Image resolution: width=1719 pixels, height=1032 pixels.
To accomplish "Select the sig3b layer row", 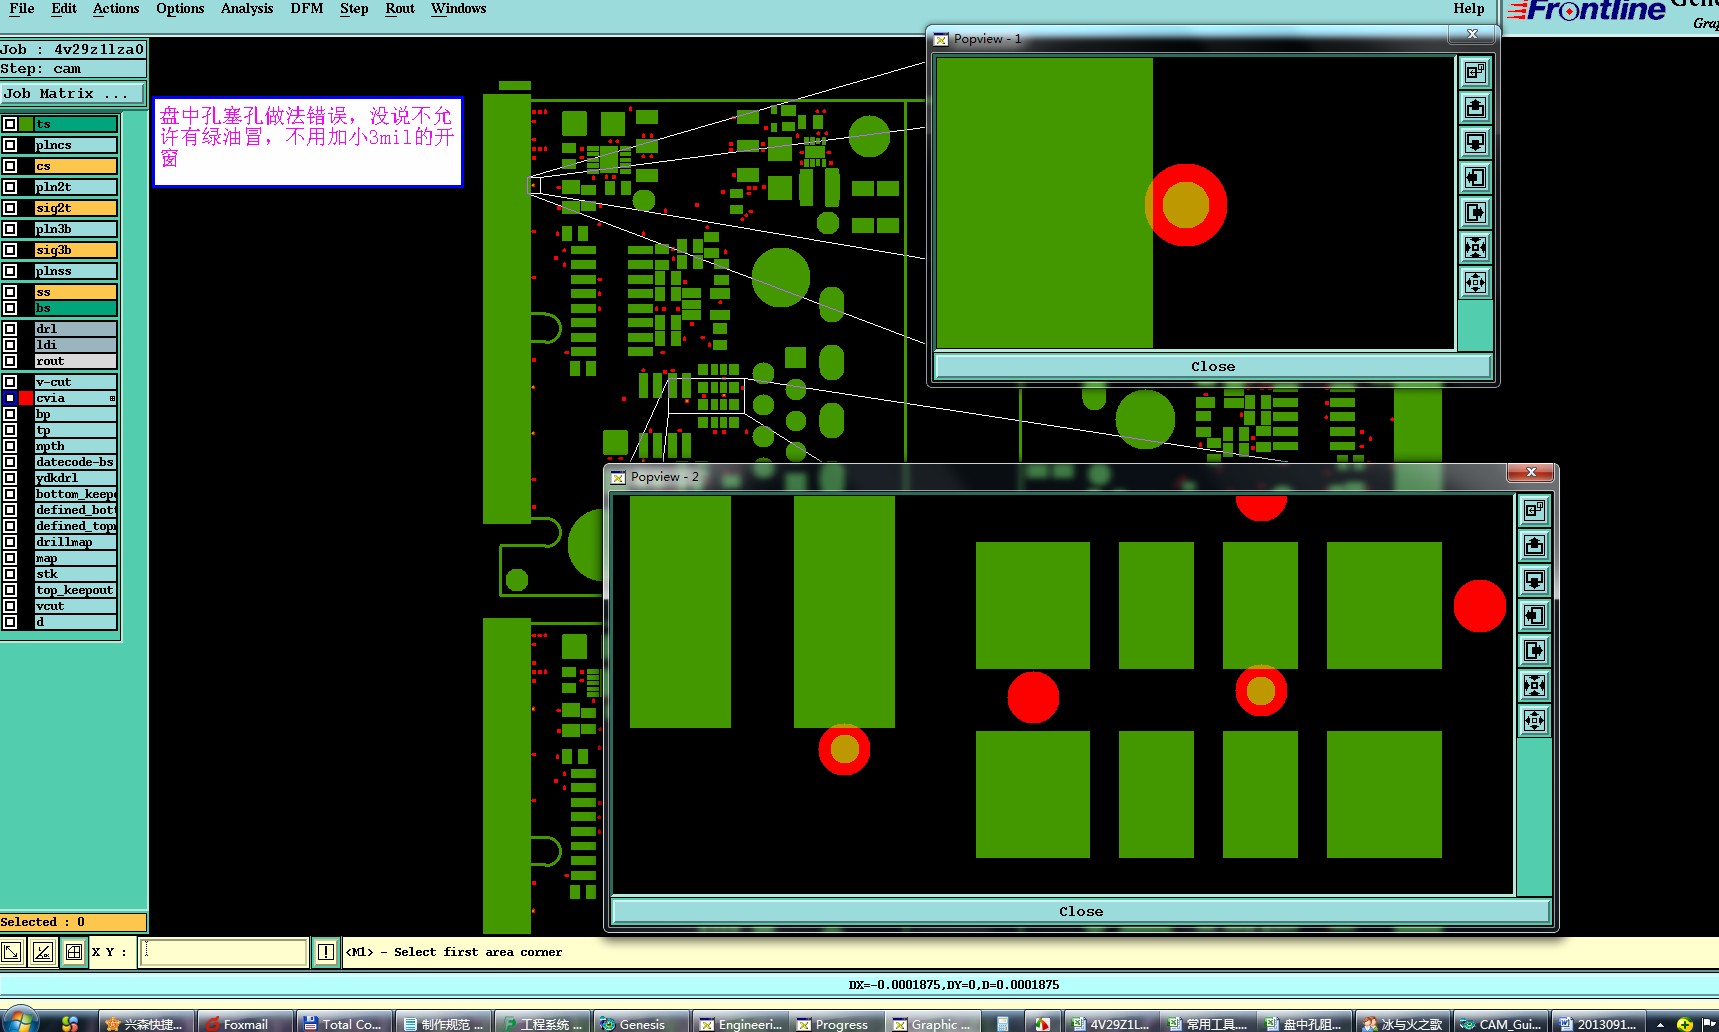I will click(x=76, y=250).
